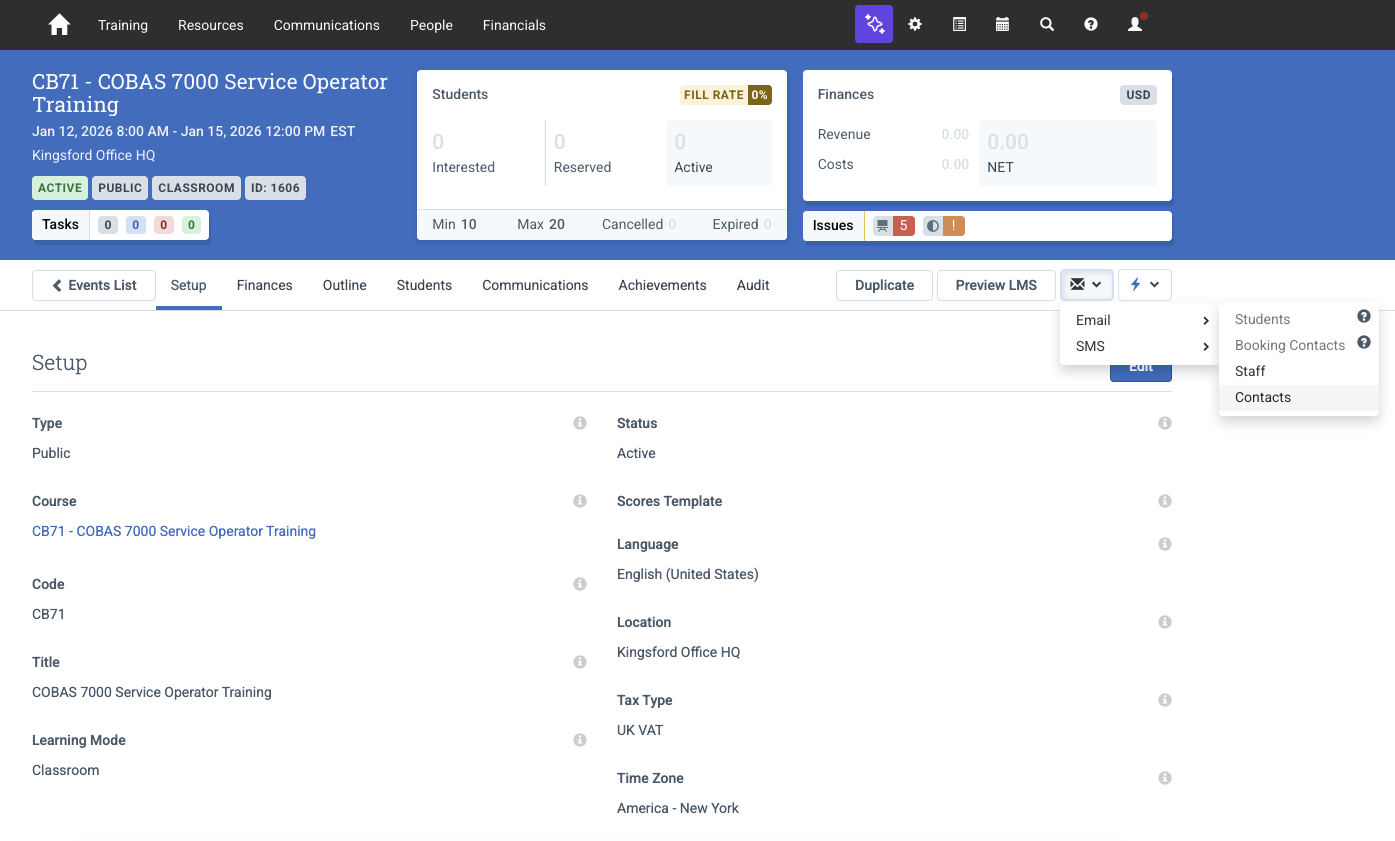1395x841 pixels.
Task: Click the info icon next to Tax Type
Action: (1165, 700)
